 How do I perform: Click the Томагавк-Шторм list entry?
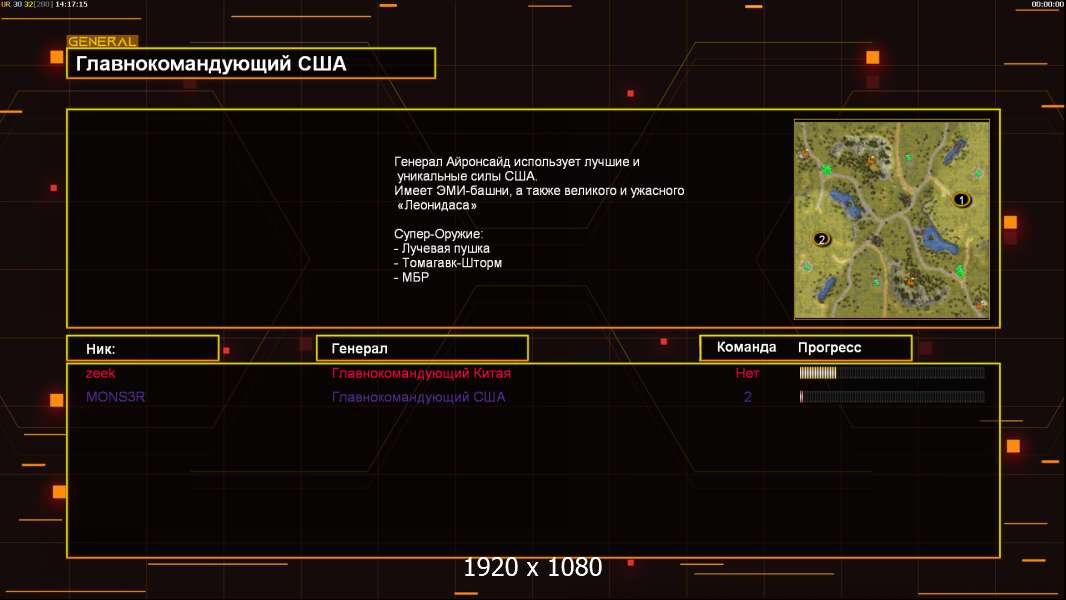pos(448,263)
